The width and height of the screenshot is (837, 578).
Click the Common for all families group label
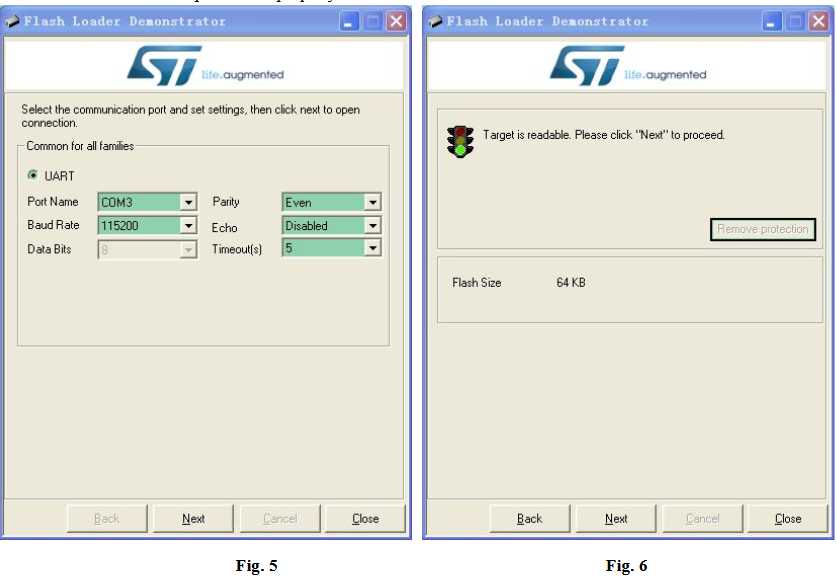(80, 146)
